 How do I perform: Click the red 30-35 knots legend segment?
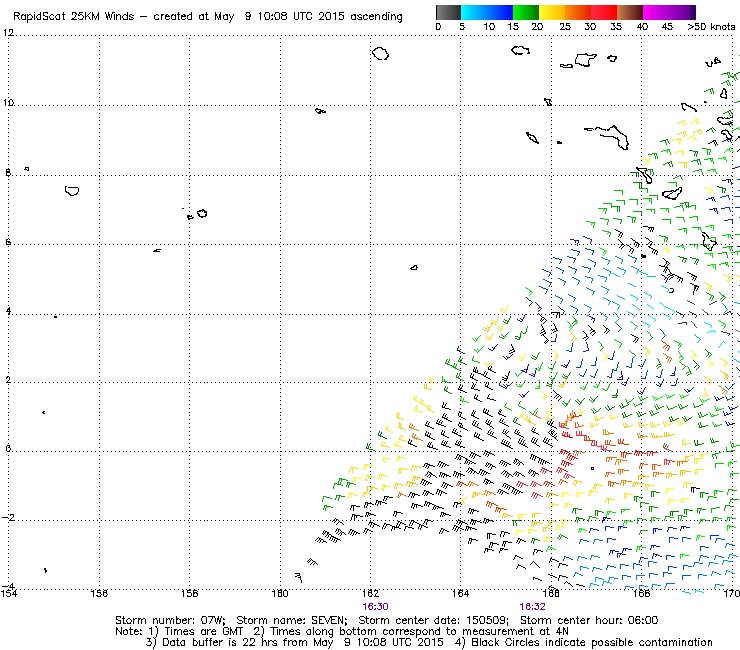click(x=604, y=12)
